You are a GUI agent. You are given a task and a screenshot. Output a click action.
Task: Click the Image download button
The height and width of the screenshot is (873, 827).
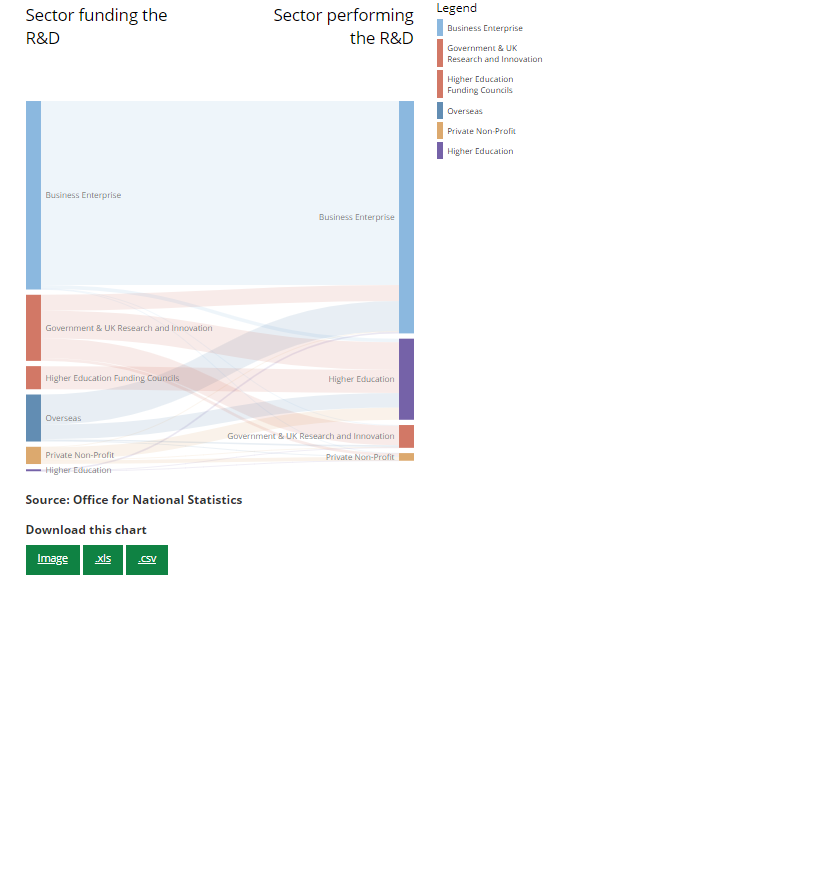53,559
